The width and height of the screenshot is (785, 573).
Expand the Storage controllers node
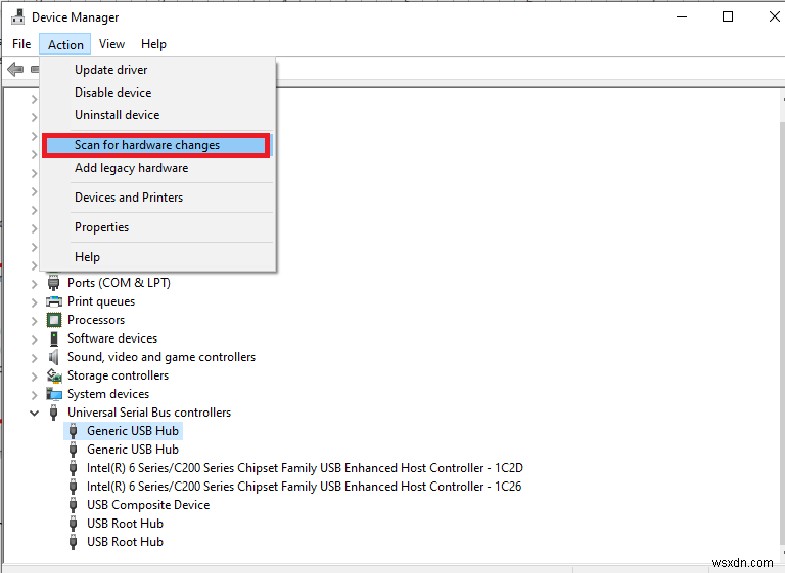[x=34, y=376]
